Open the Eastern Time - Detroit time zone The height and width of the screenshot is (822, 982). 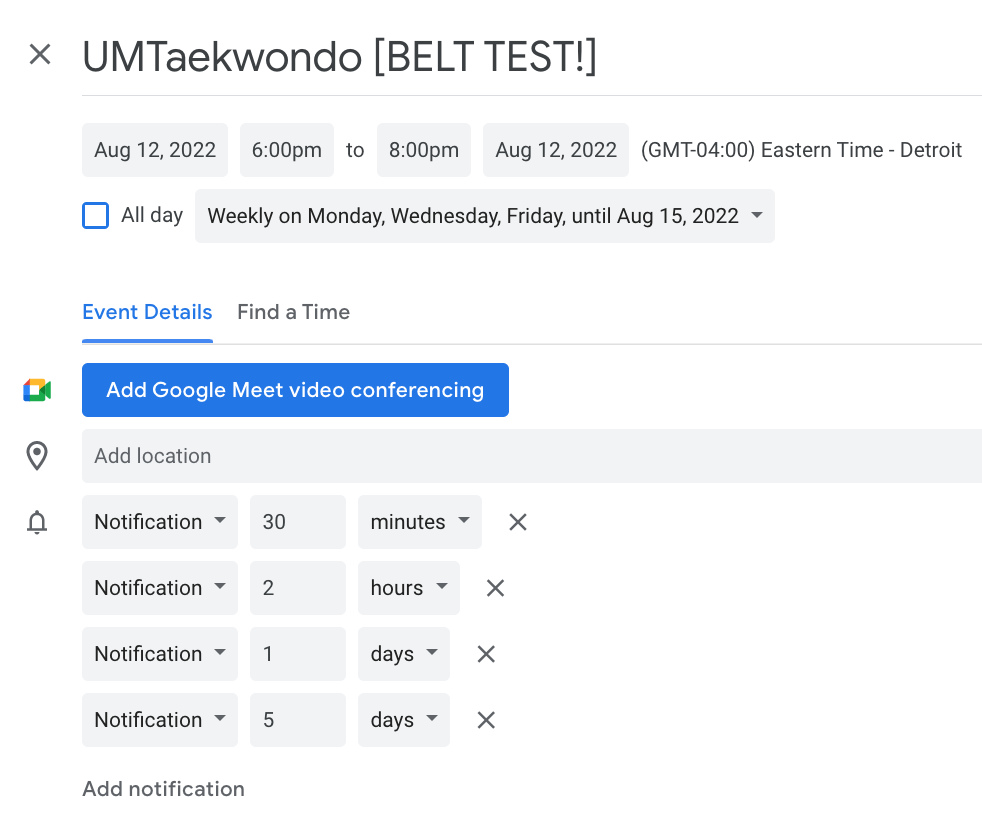(801, 150)
